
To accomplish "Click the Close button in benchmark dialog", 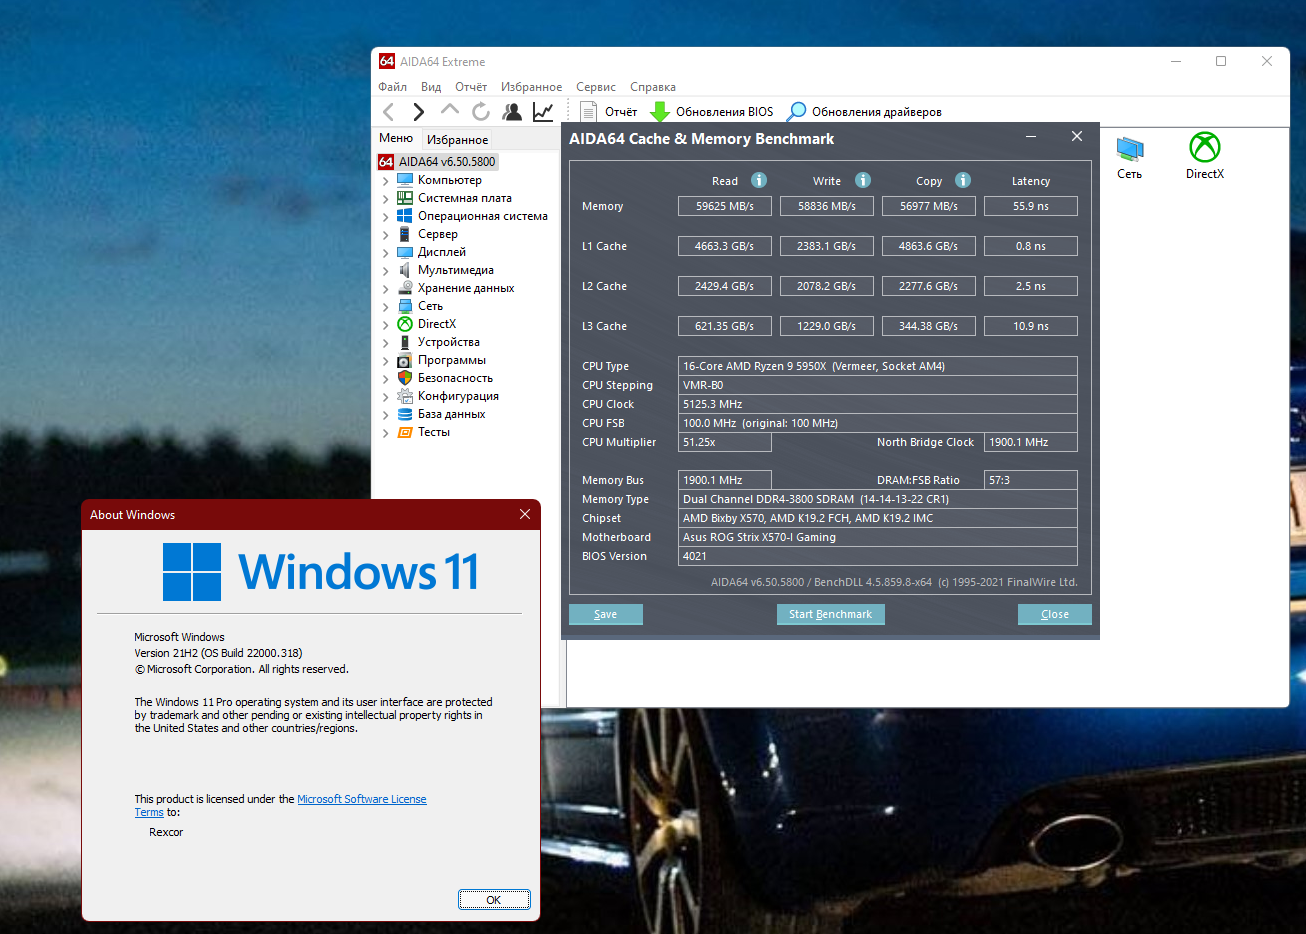I will coord(1055,614).
